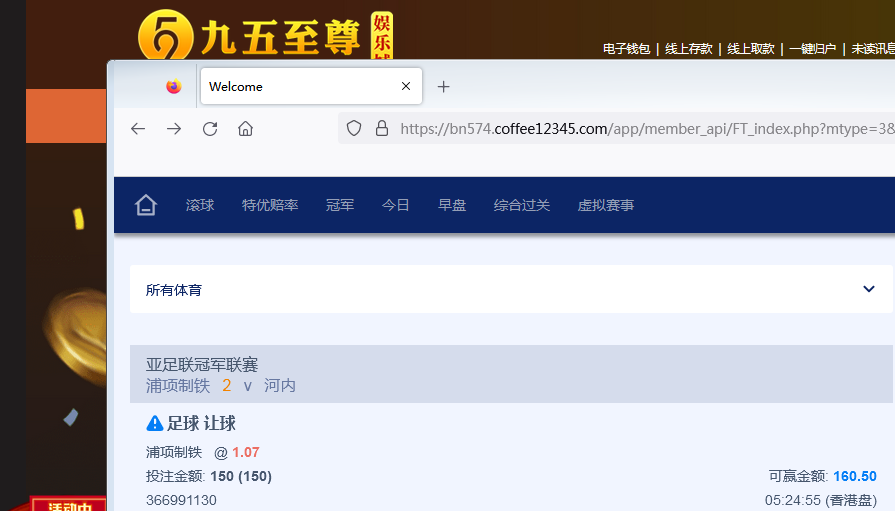Open the 虚拟赛事 menu item
Screen dimensions: 895x511
pyautogui.click(x=606, y=205)
